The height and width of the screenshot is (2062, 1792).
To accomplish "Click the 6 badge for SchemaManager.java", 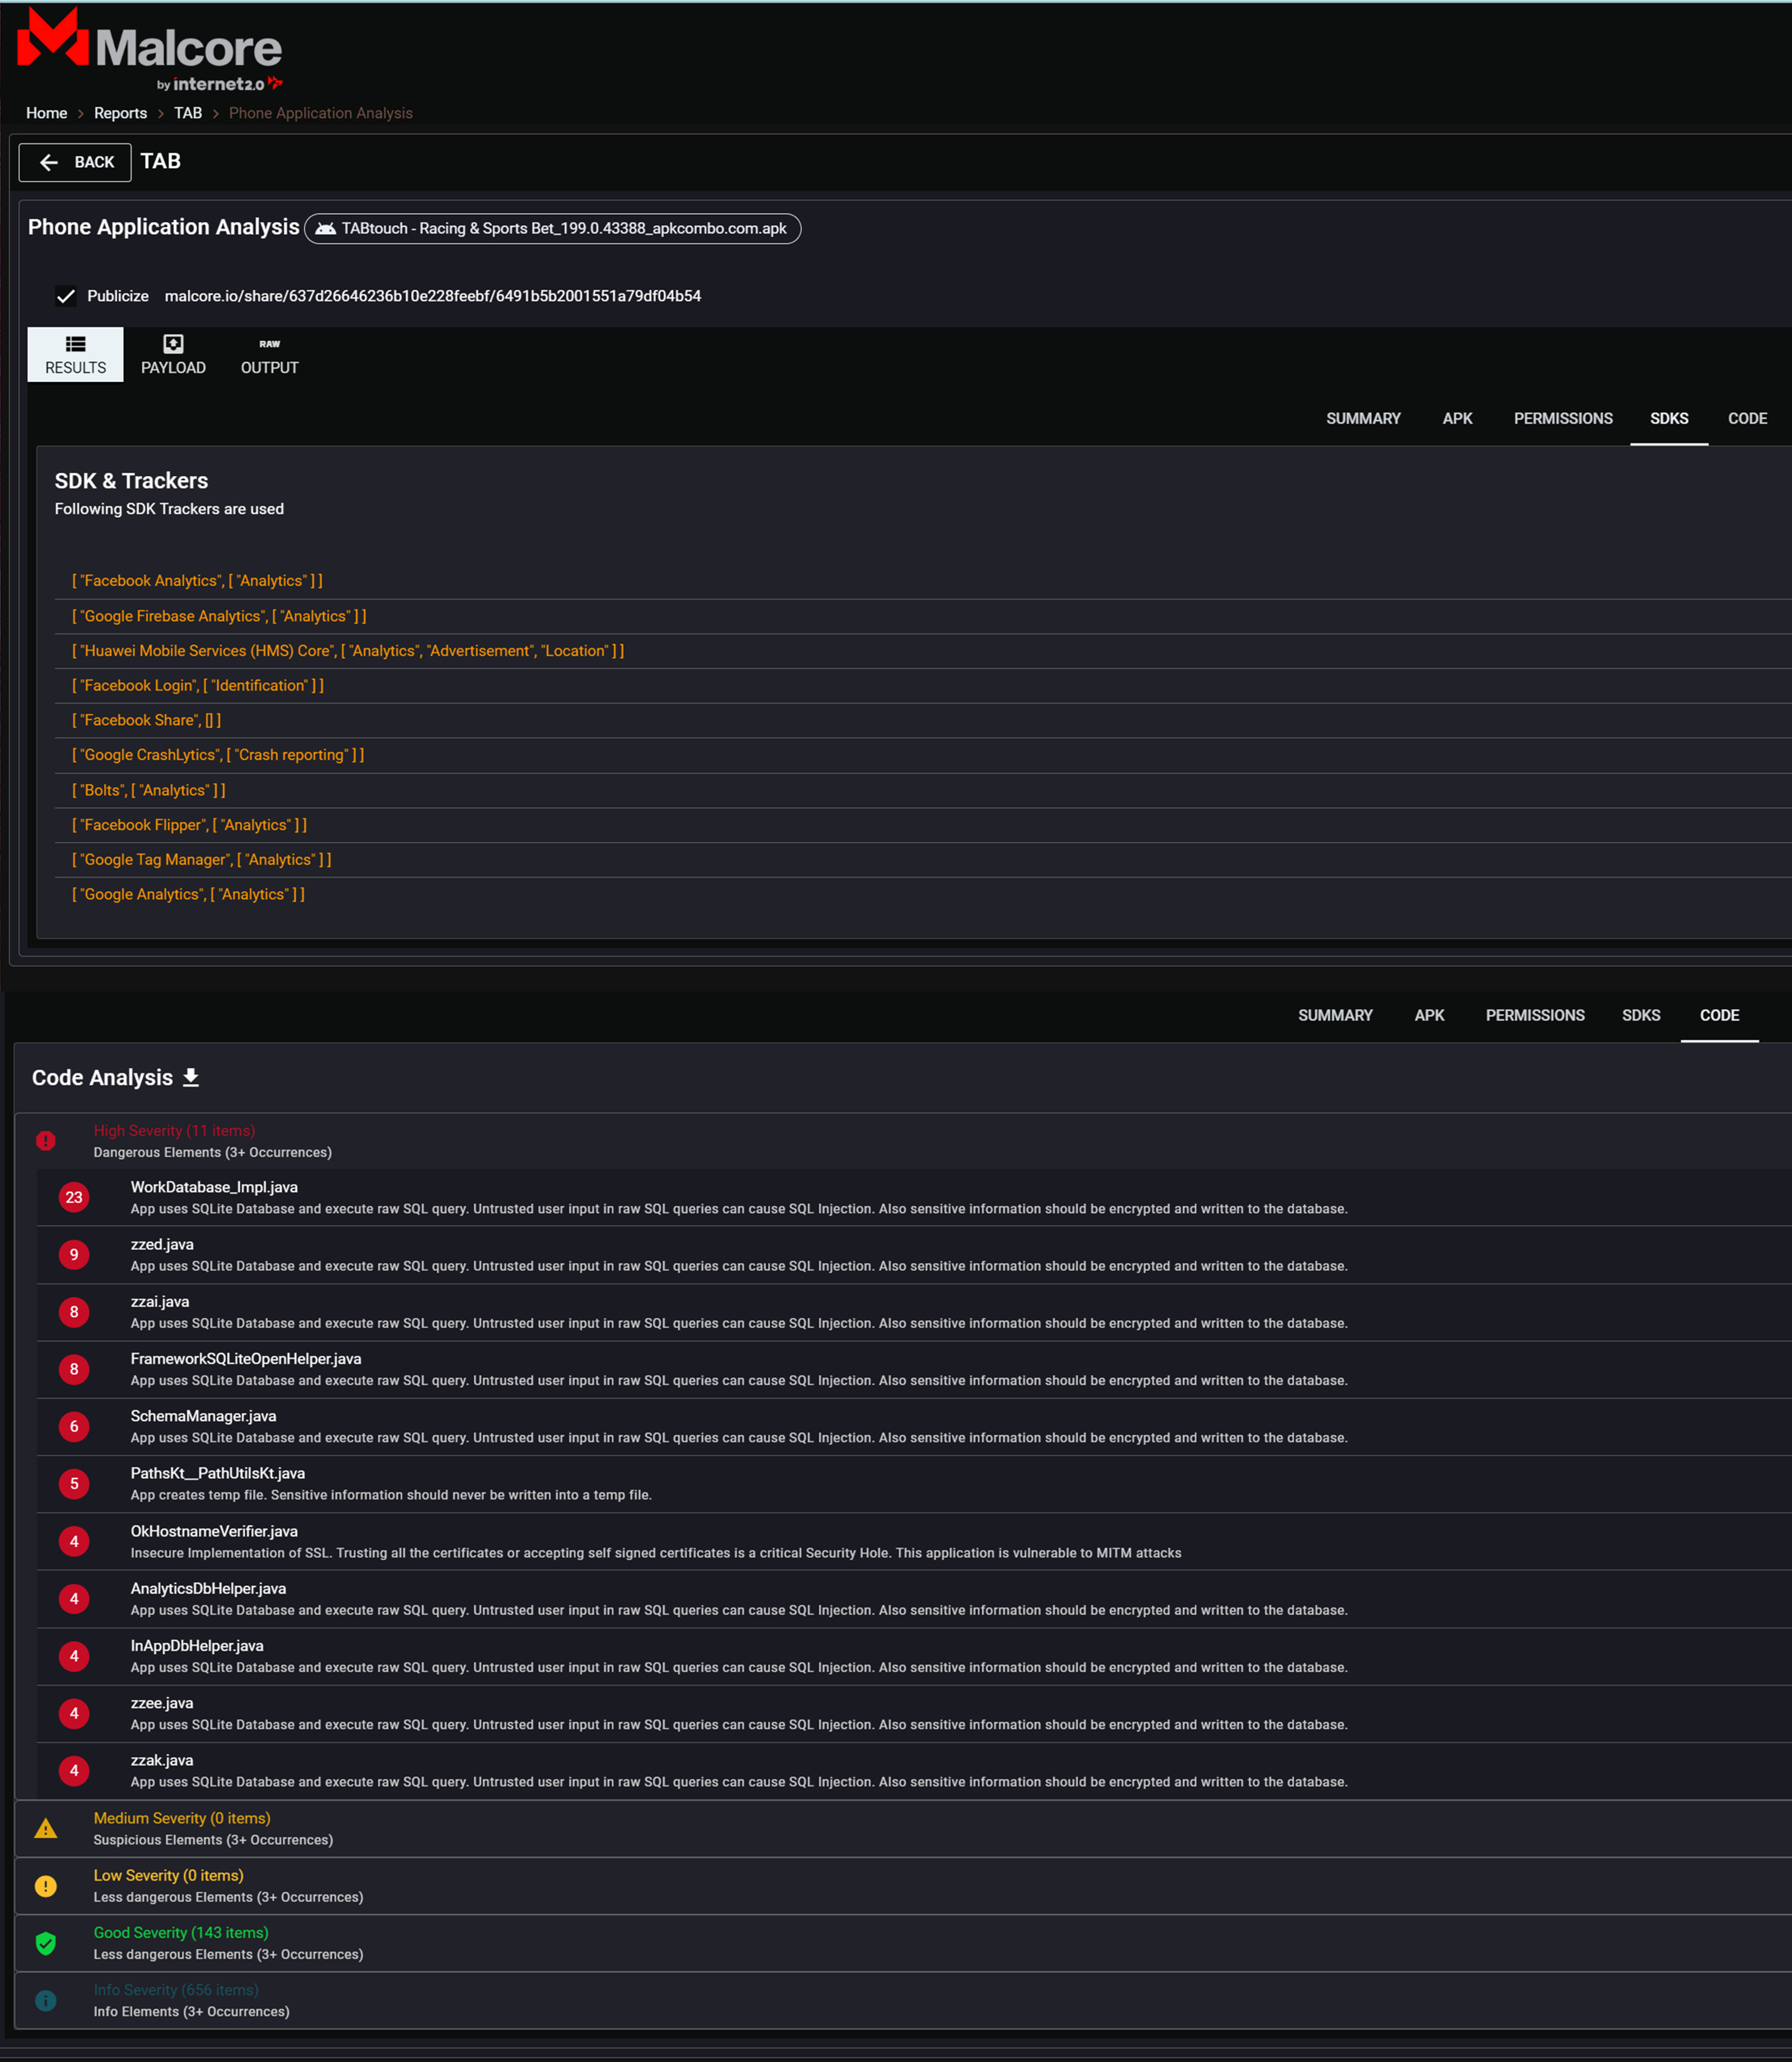I will [74, 1426].
